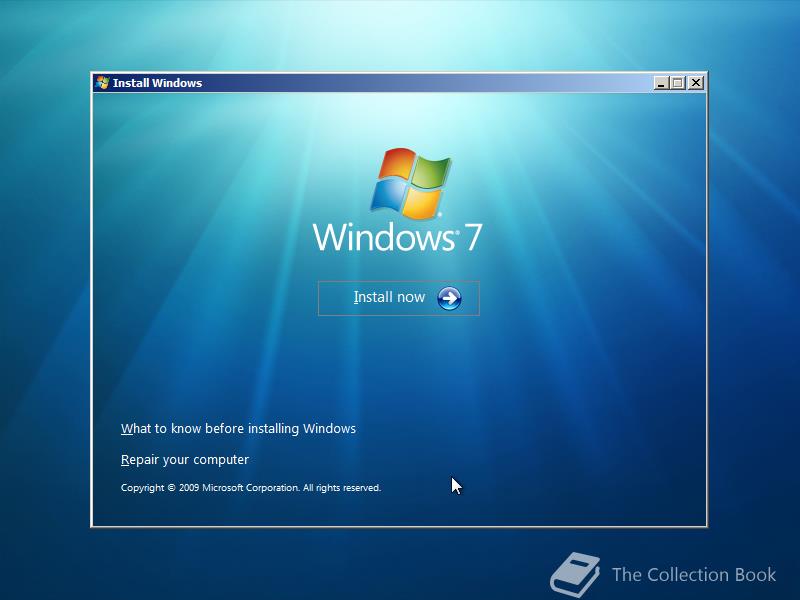Click the Install Windows title text
Screen dimensions: 800x600
[x=157, y=83]
